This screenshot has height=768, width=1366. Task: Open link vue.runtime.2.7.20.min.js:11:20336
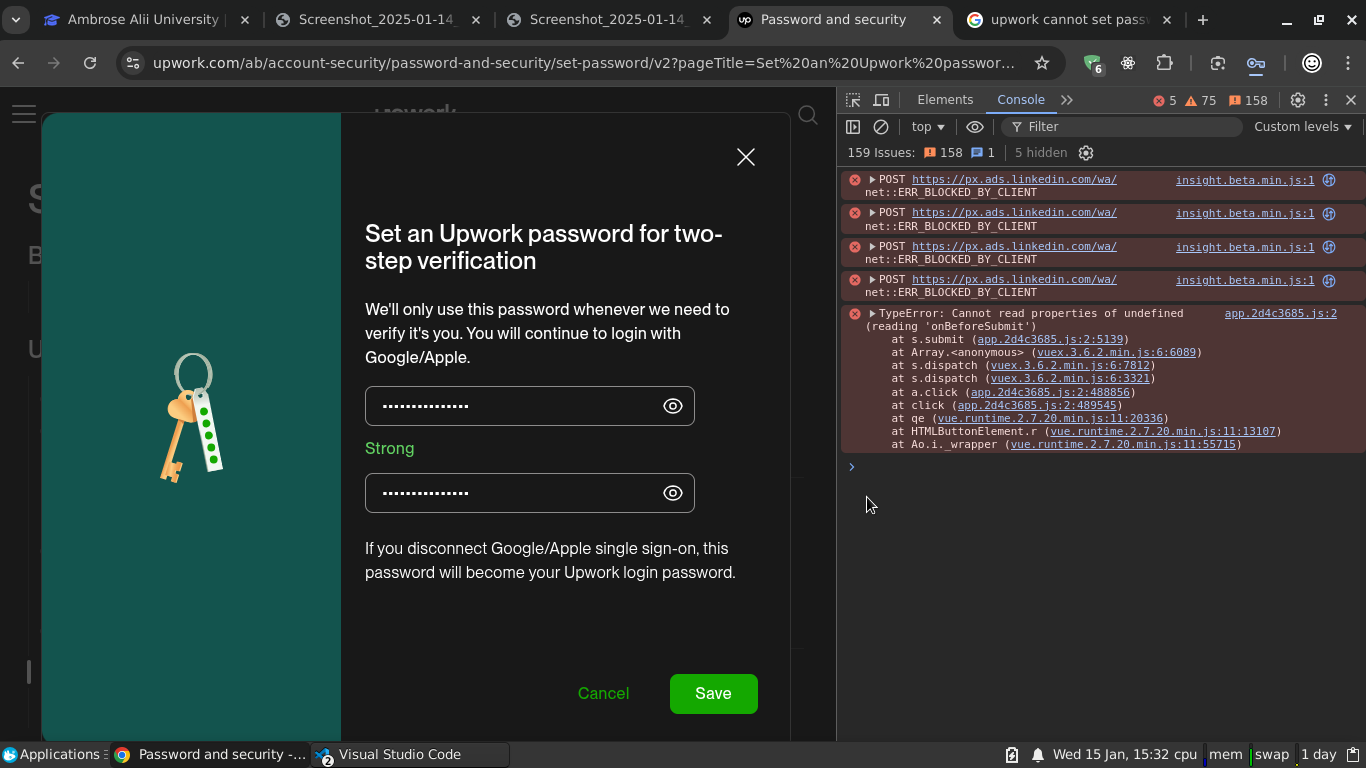pos(1050,418)
